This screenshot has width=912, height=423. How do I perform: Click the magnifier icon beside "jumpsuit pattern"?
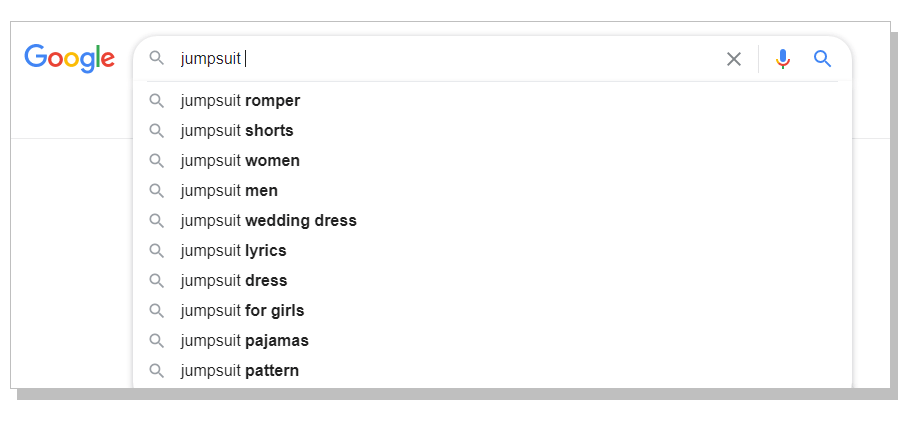click(x=156, y=371)
